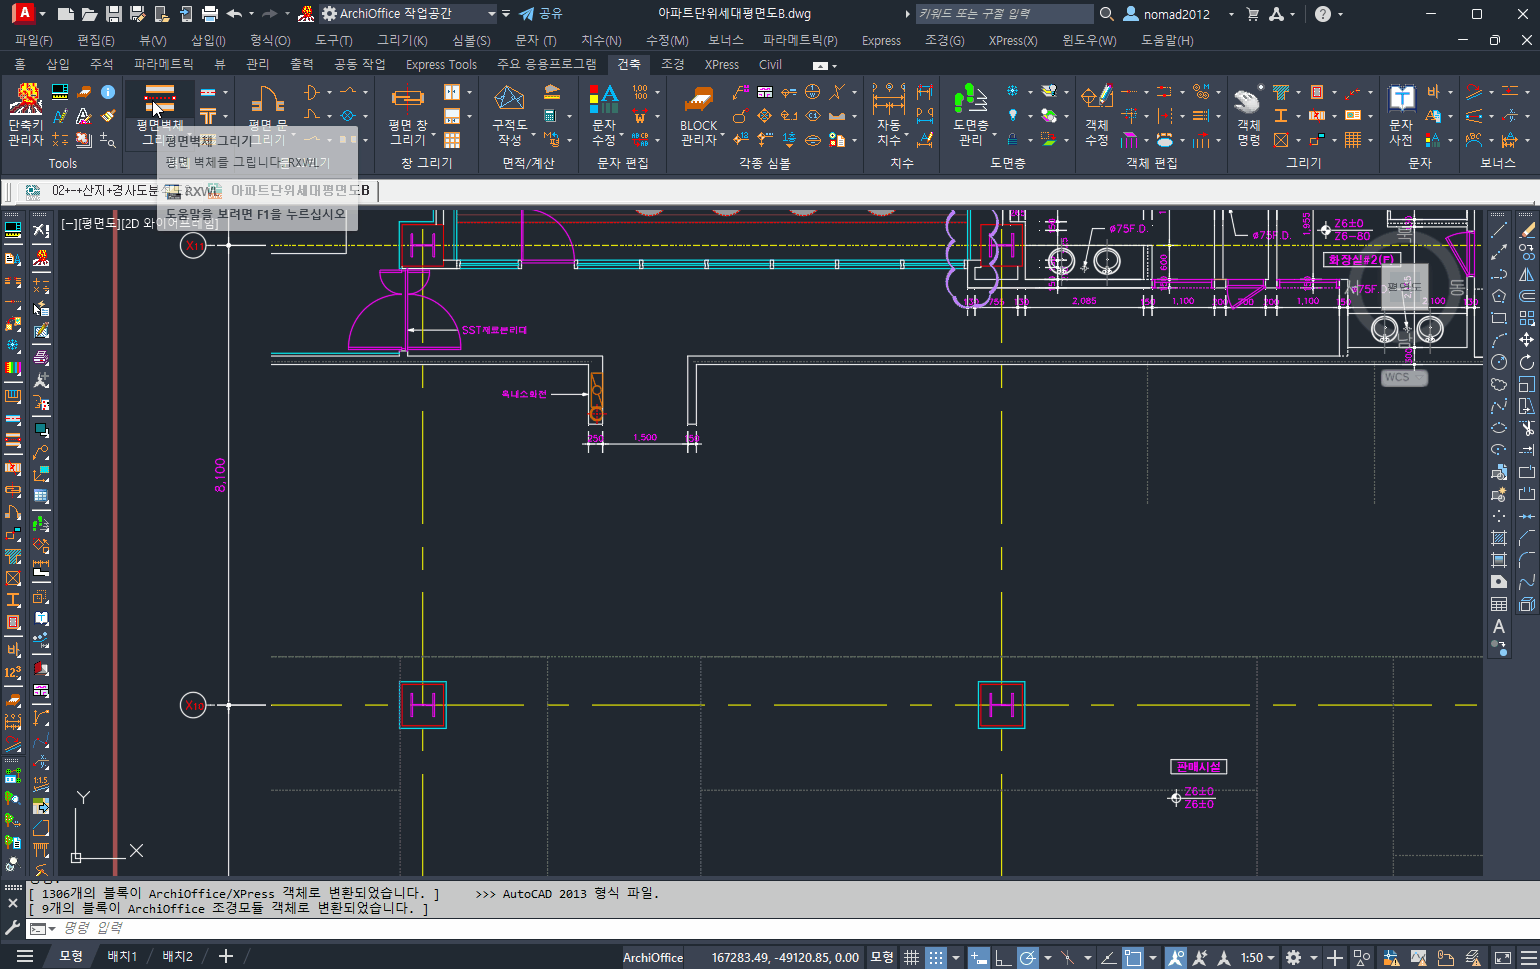Click the 평면벽체 그리기 wall drawing tool

coord(160,100)
